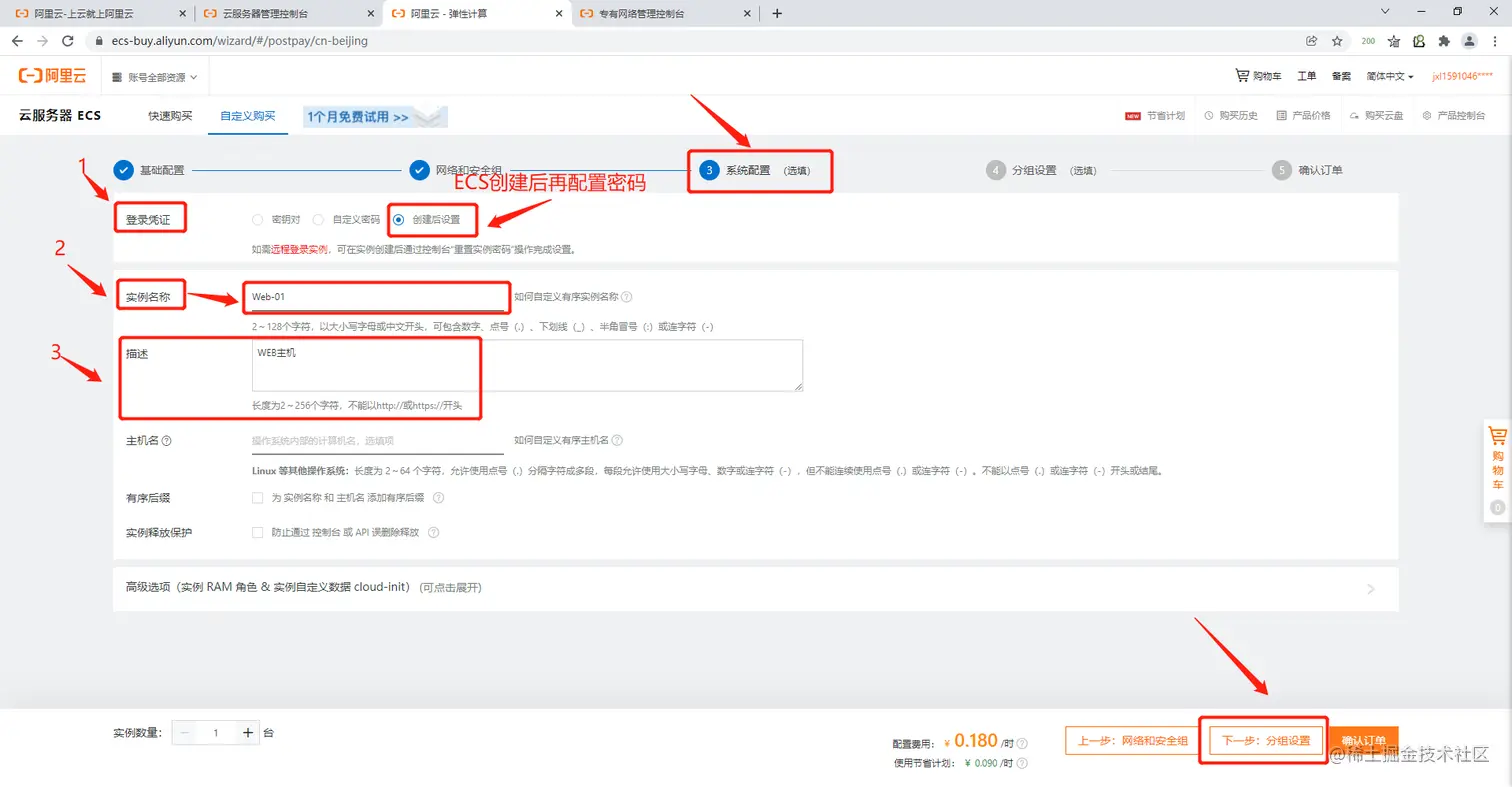Click the 1个月免费试用 banner
The image size is (1512, 787).
click(375, 117)
